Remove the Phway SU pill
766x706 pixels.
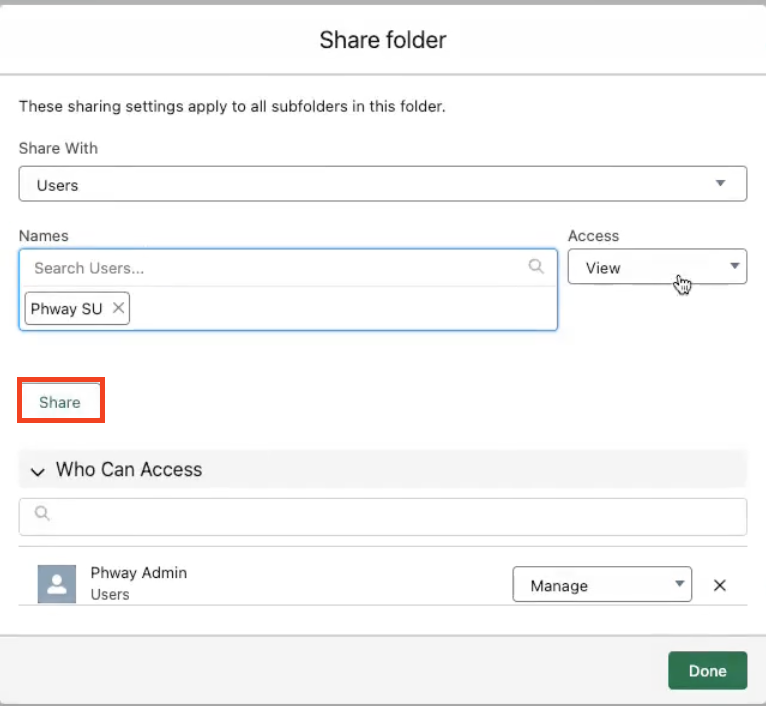[x=118, y=309]
